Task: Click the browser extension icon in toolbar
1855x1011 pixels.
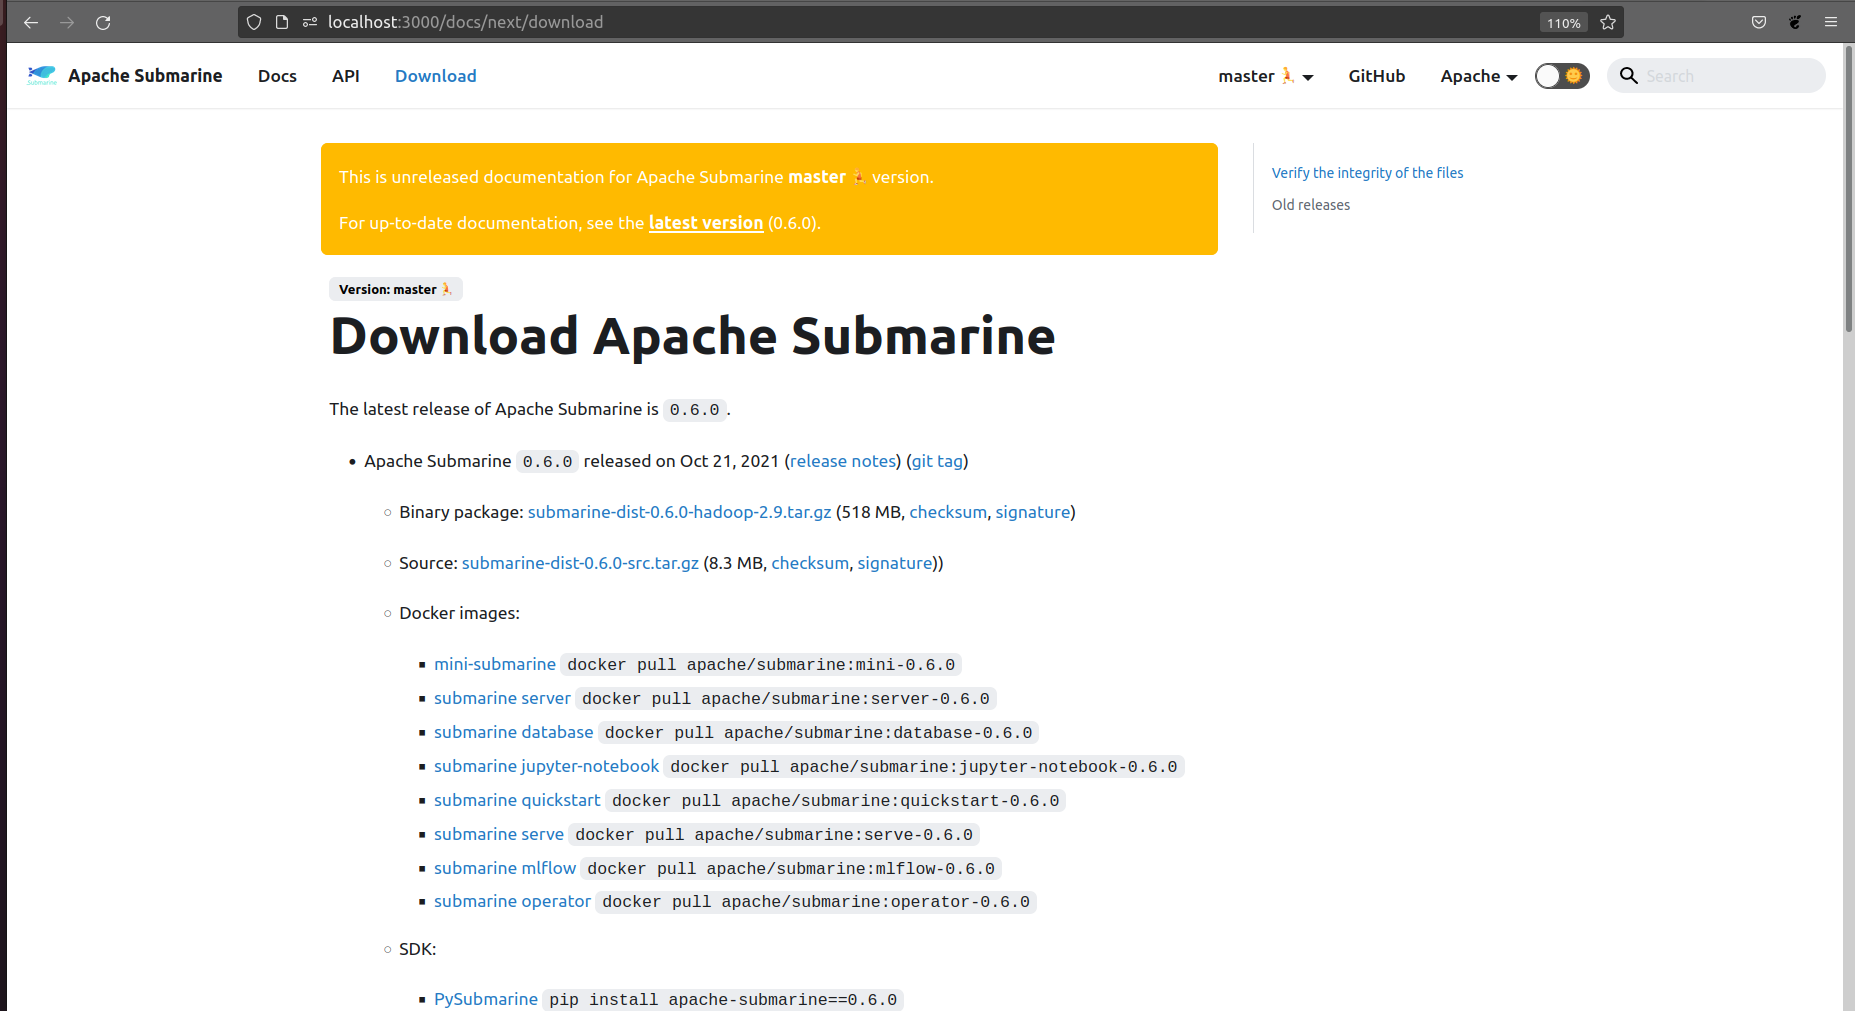Action: click(x=1795, y=22)
